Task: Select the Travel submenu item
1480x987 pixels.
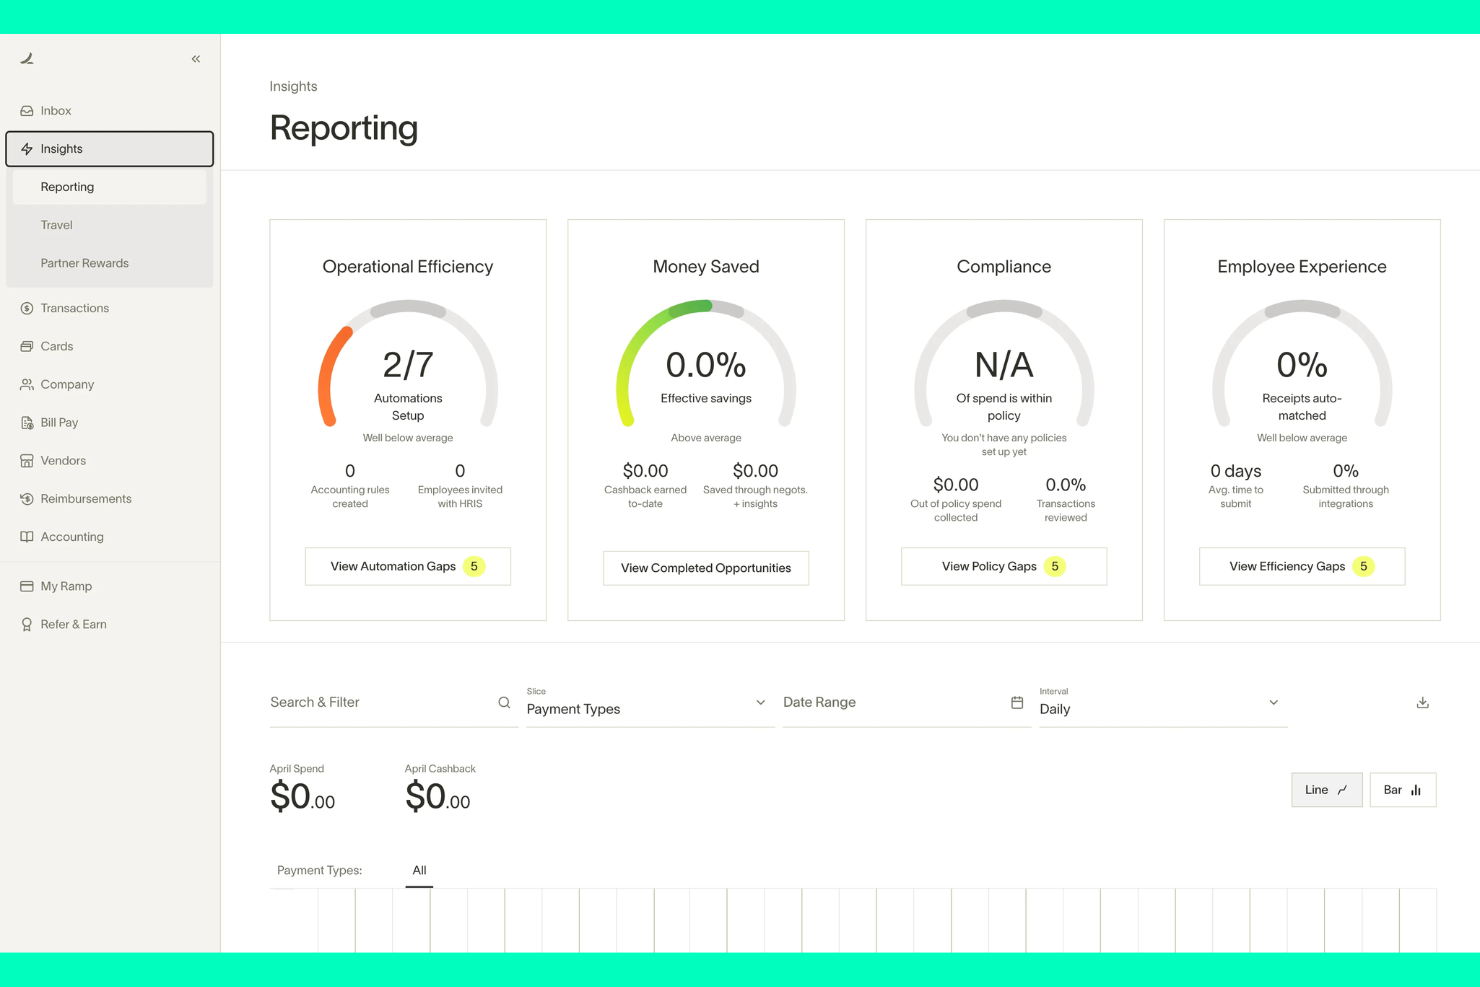Action: pos(57,225)
